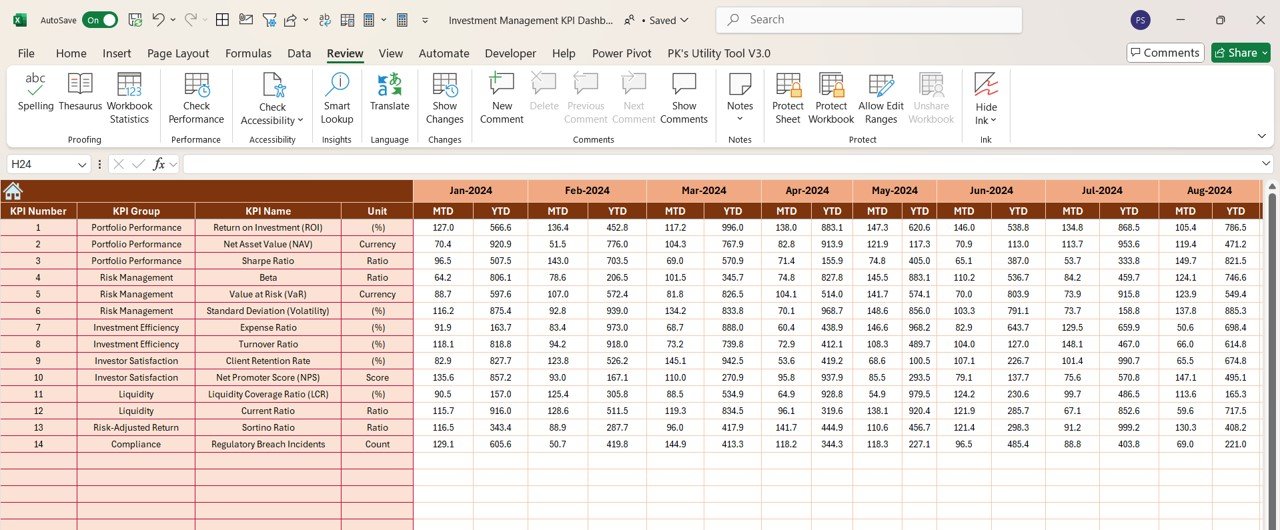Open the Share button dropdown
This screenshot has height=530, width=1280.
pyautogui.click(x=1265, y=53)
